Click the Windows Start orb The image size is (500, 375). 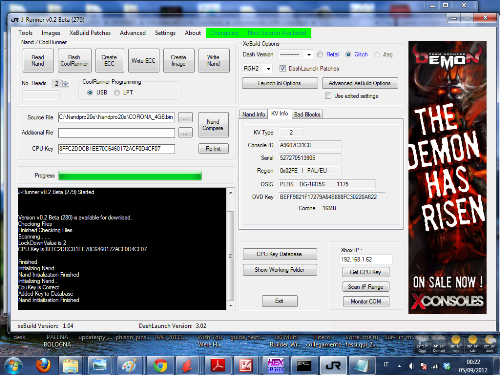coord(14,366)
